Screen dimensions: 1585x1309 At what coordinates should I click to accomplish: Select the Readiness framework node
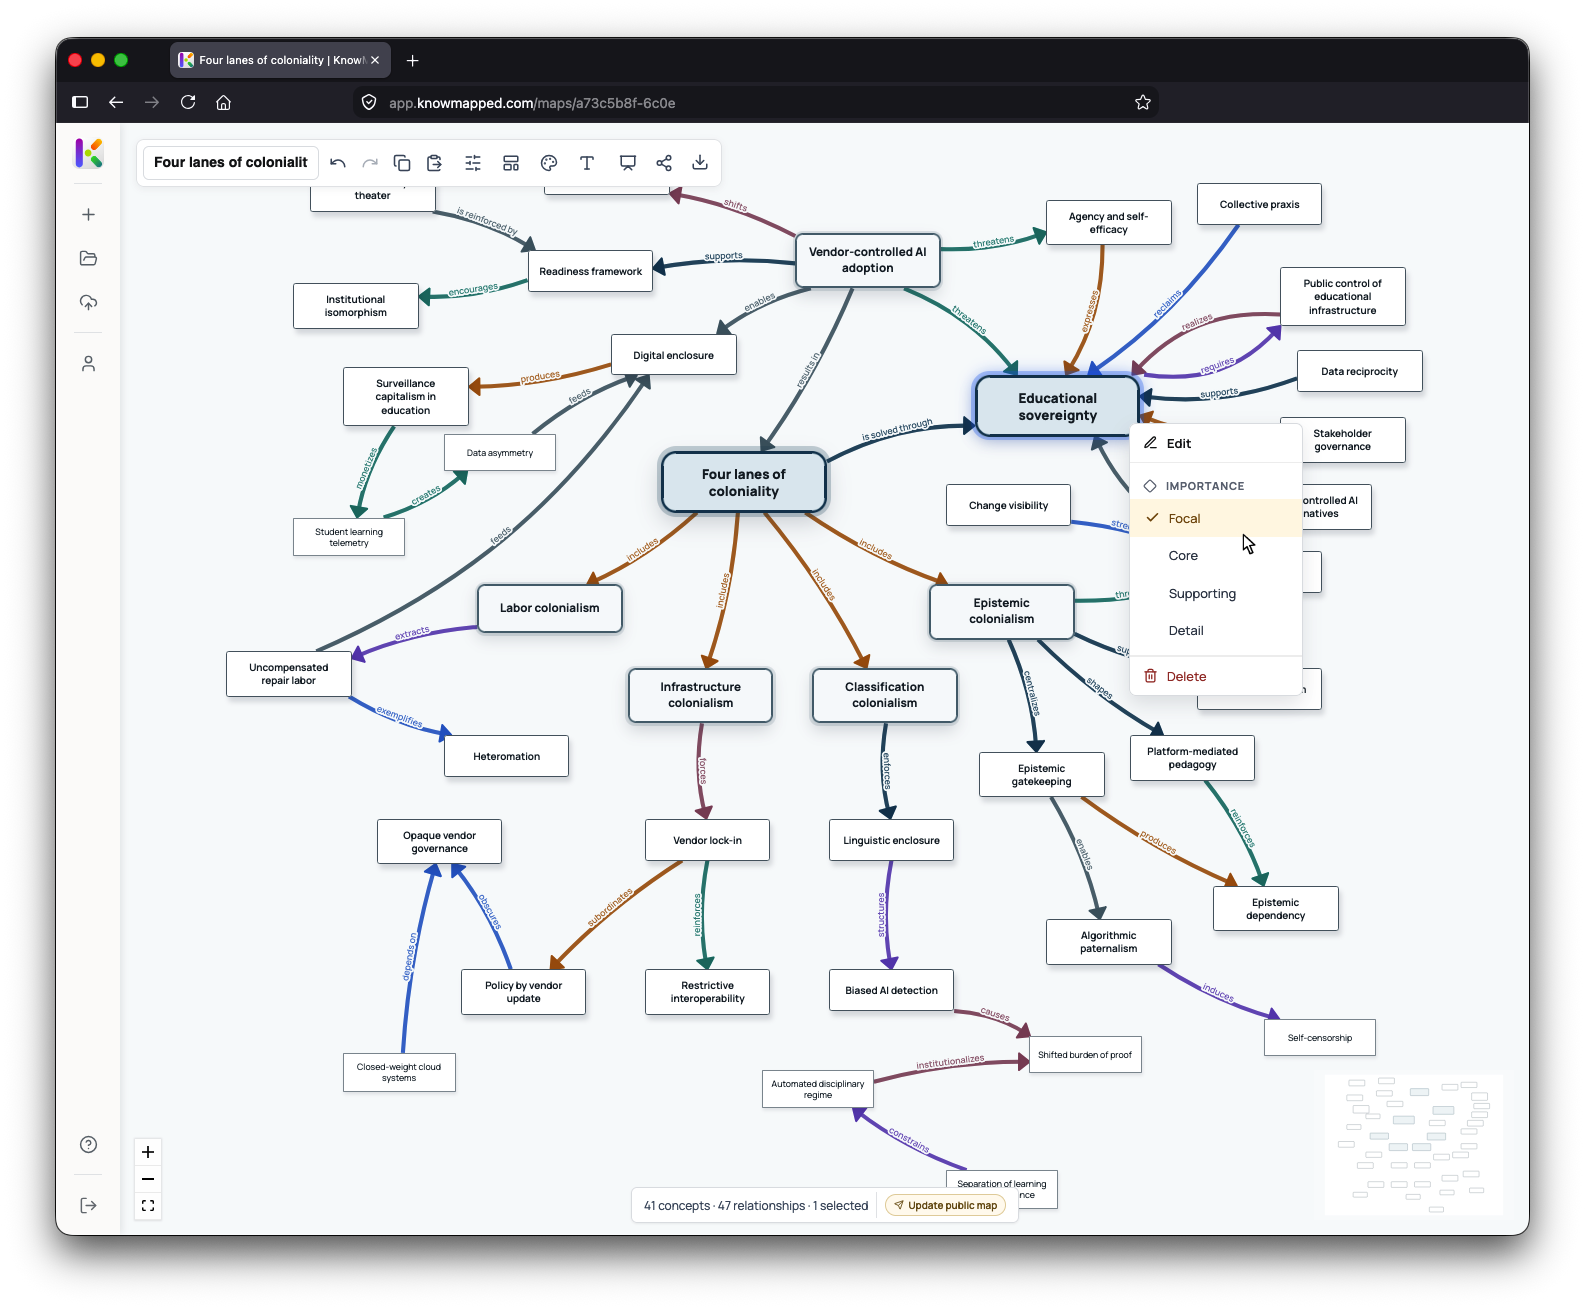coord(591,272)
